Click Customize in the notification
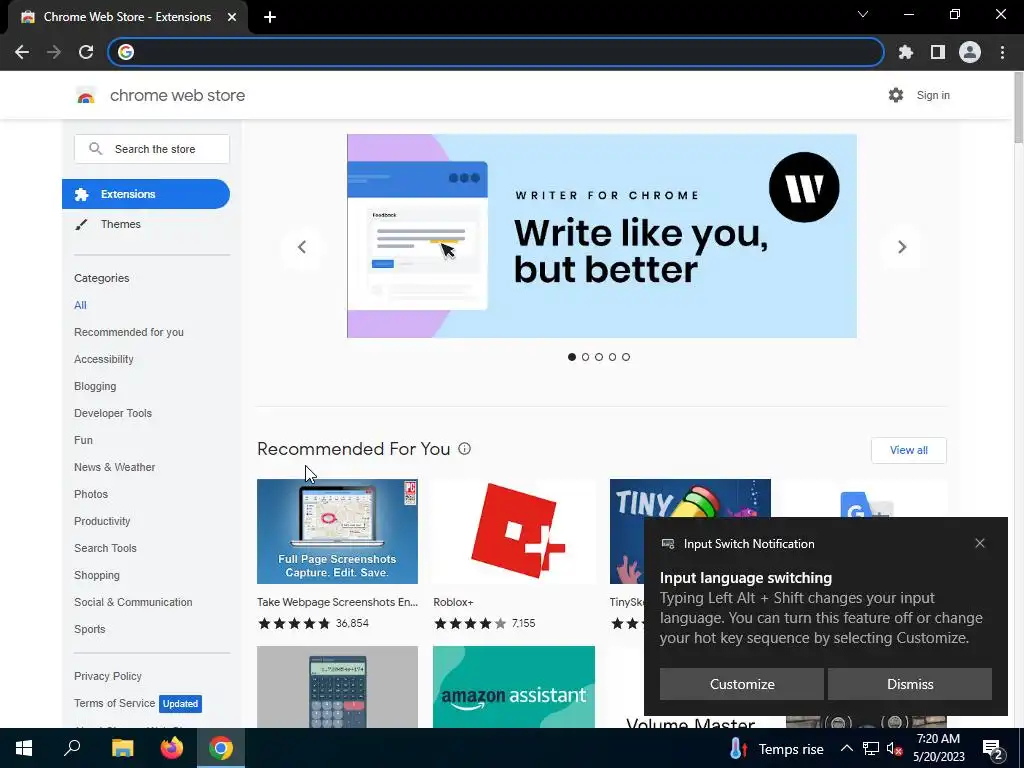 (x=742, y=684)
